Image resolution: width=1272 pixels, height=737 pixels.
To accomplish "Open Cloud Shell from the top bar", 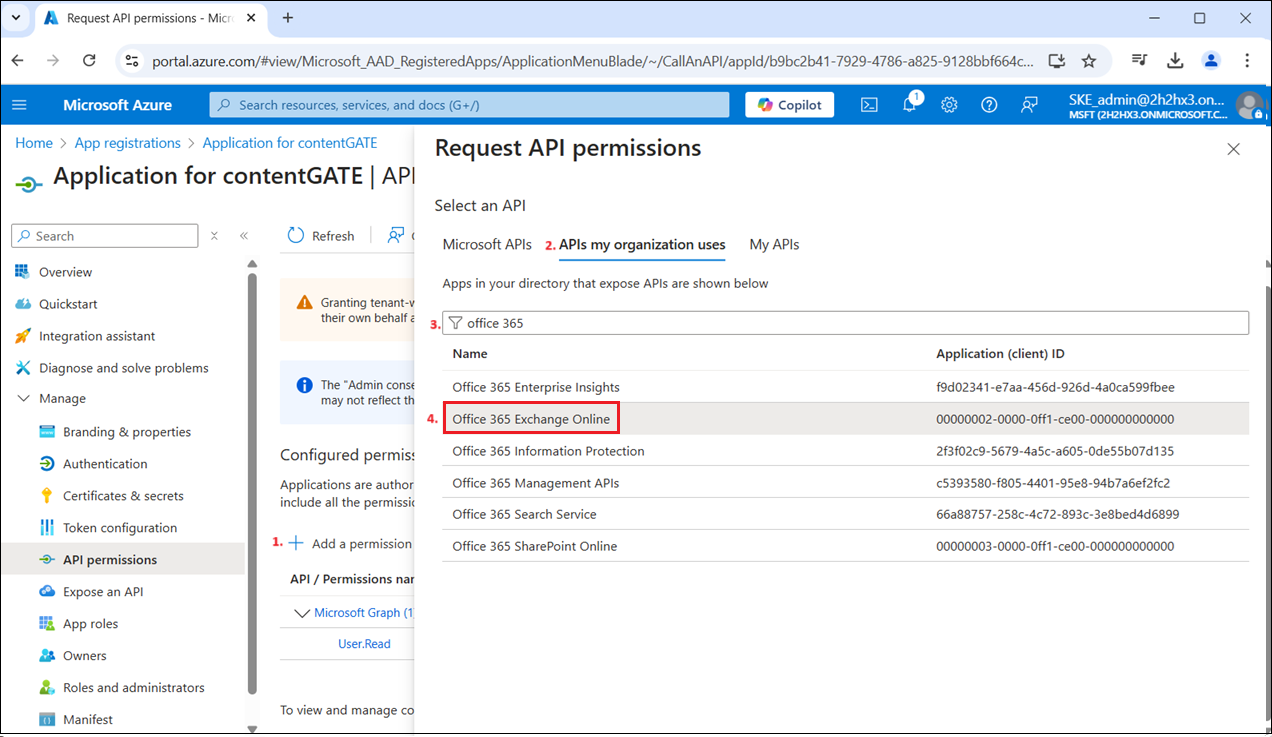I will 870,105.
